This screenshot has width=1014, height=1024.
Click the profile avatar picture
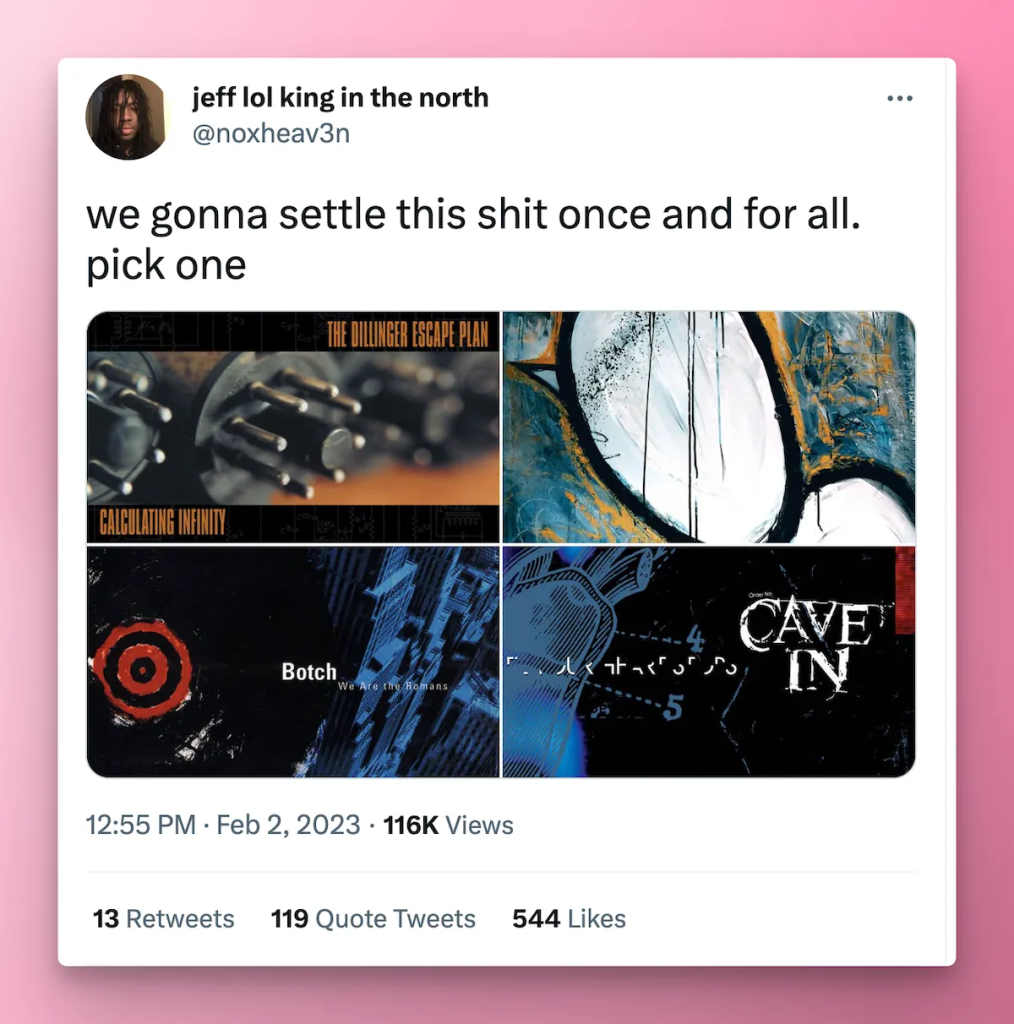pos(127,117)
